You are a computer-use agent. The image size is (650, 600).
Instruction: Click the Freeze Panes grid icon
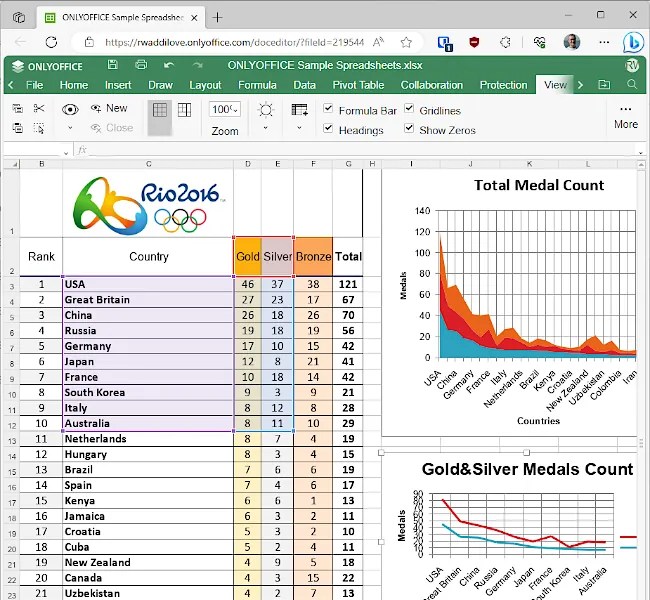point(300,110)
